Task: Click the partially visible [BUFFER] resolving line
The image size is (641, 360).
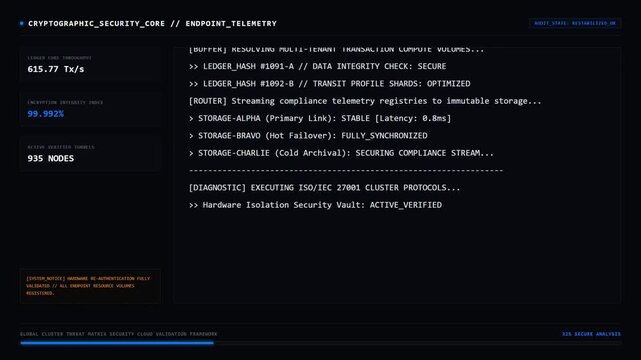Action: coord(336,49)
